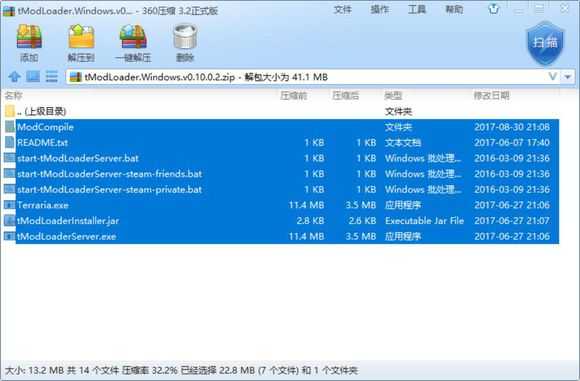
Task: Sort by compressed size (压缩后) header
Action: [345, 95]
